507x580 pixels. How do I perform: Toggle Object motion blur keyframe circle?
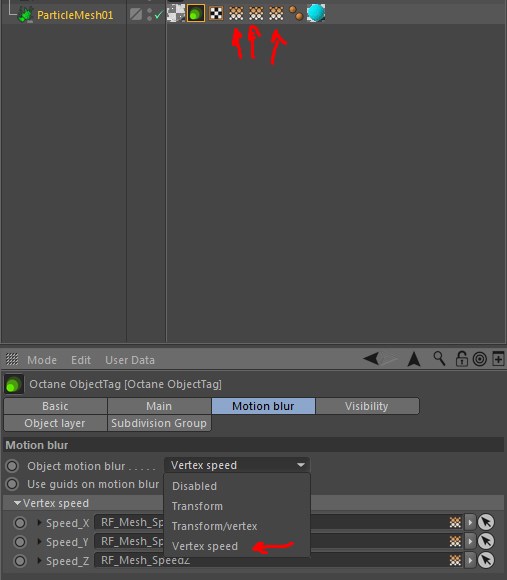coord(12,466)
